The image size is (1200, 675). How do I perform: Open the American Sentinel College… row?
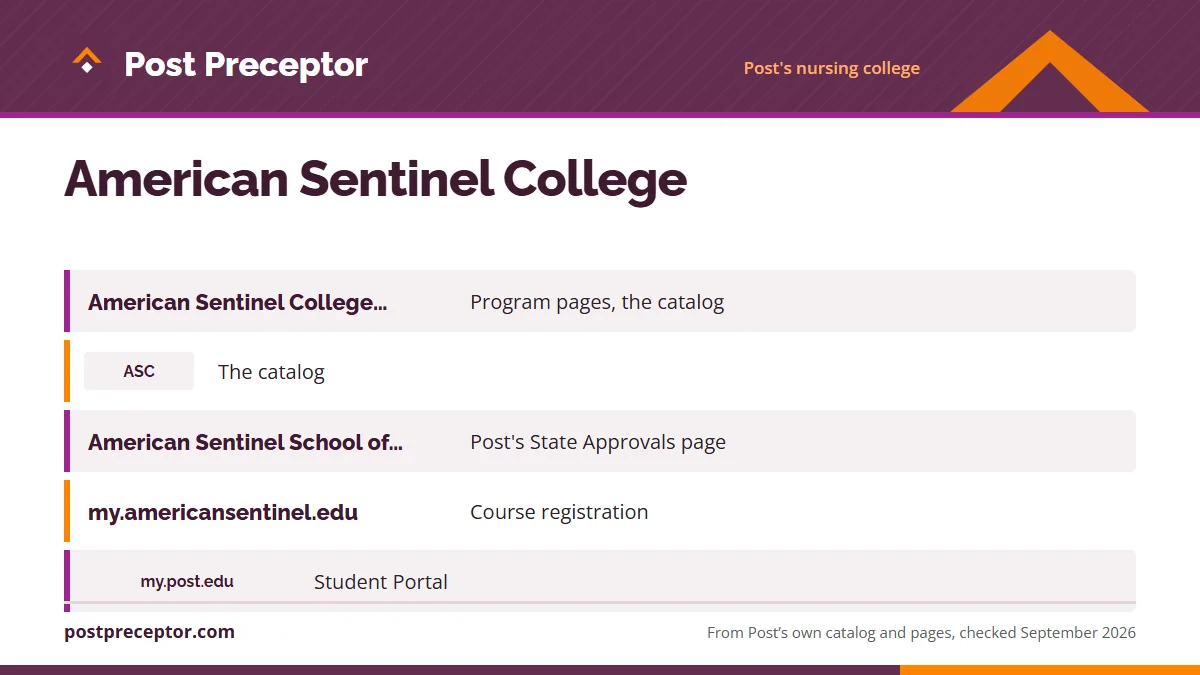(x=600, y=301)
